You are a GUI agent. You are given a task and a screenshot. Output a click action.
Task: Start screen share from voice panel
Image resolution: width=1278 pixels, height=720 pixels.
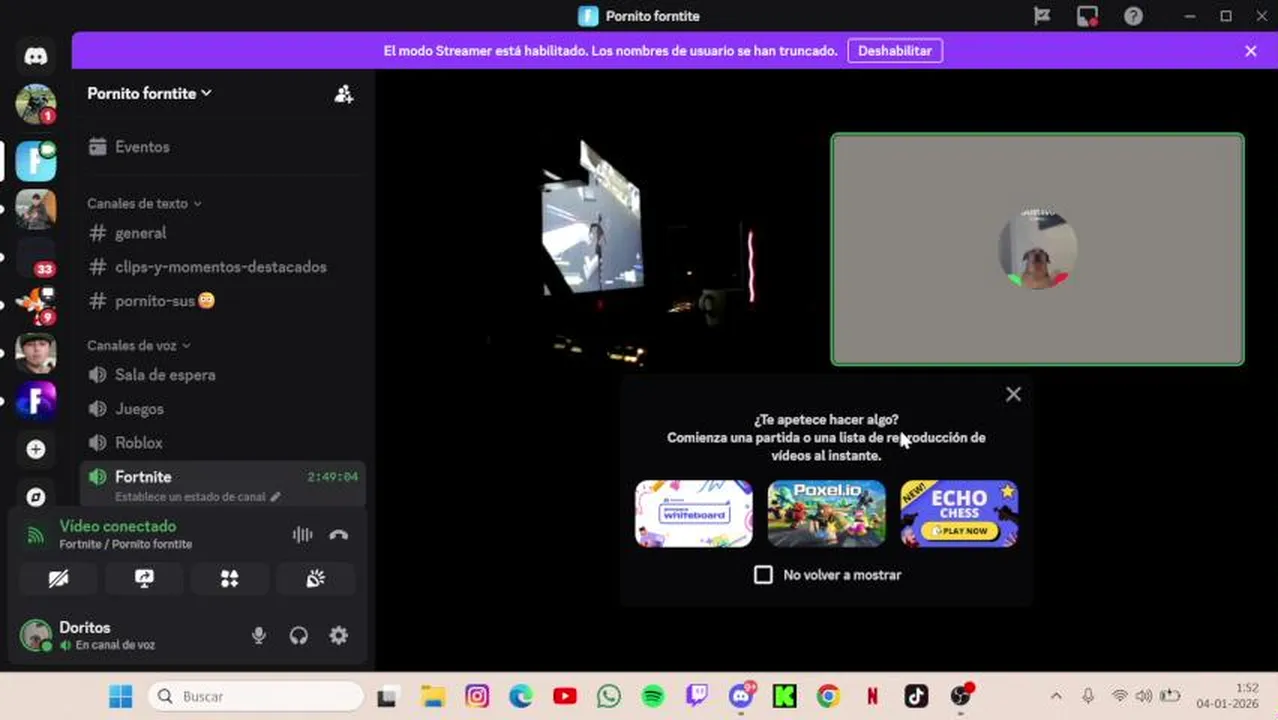point(144,579)
